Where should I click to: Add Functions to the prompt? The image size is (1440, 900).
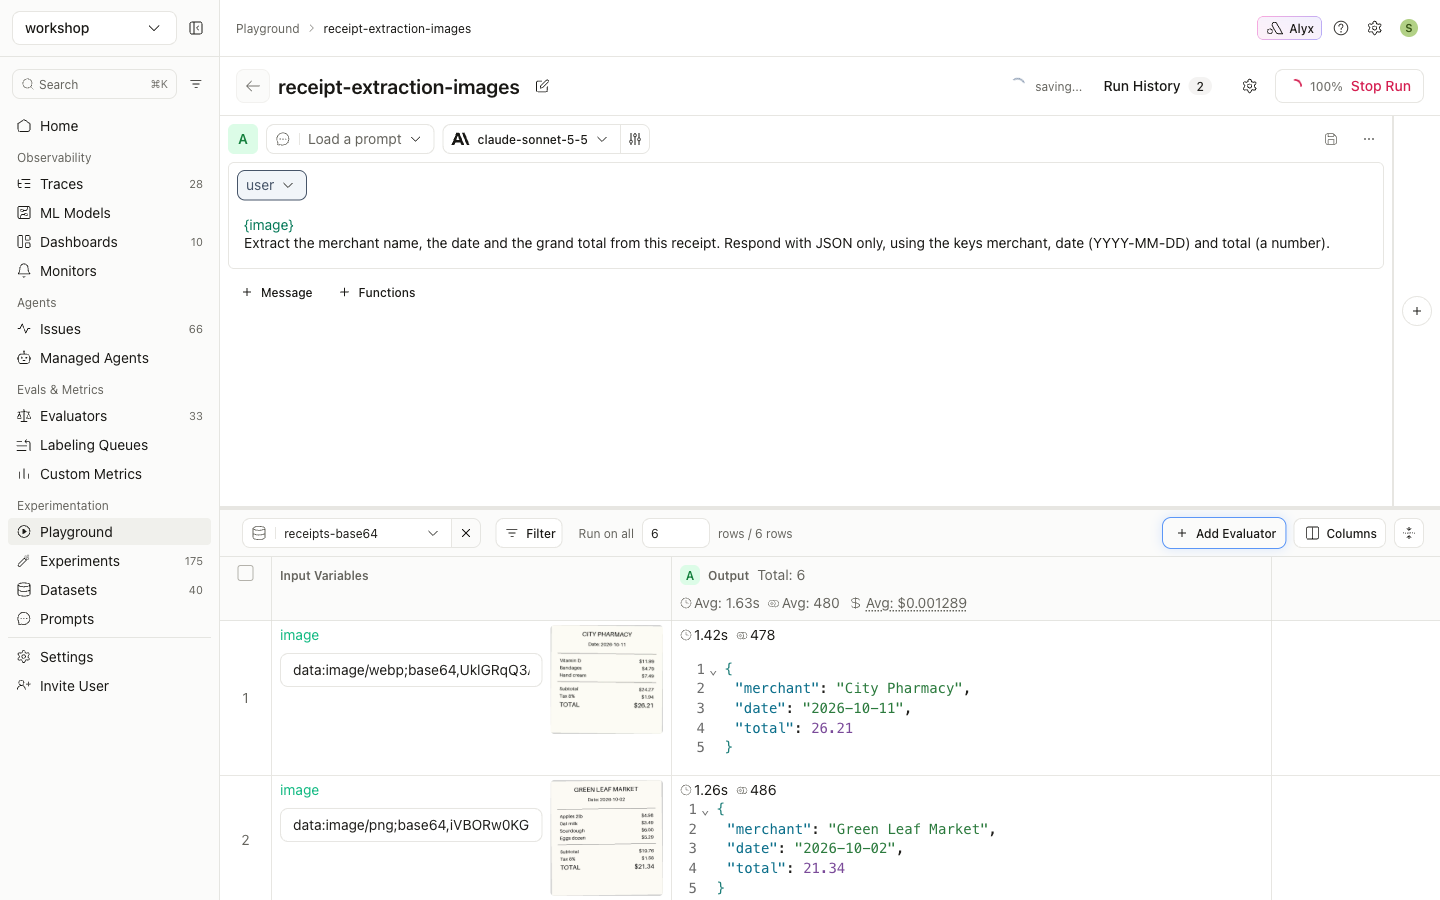click(x=377, y=292)
